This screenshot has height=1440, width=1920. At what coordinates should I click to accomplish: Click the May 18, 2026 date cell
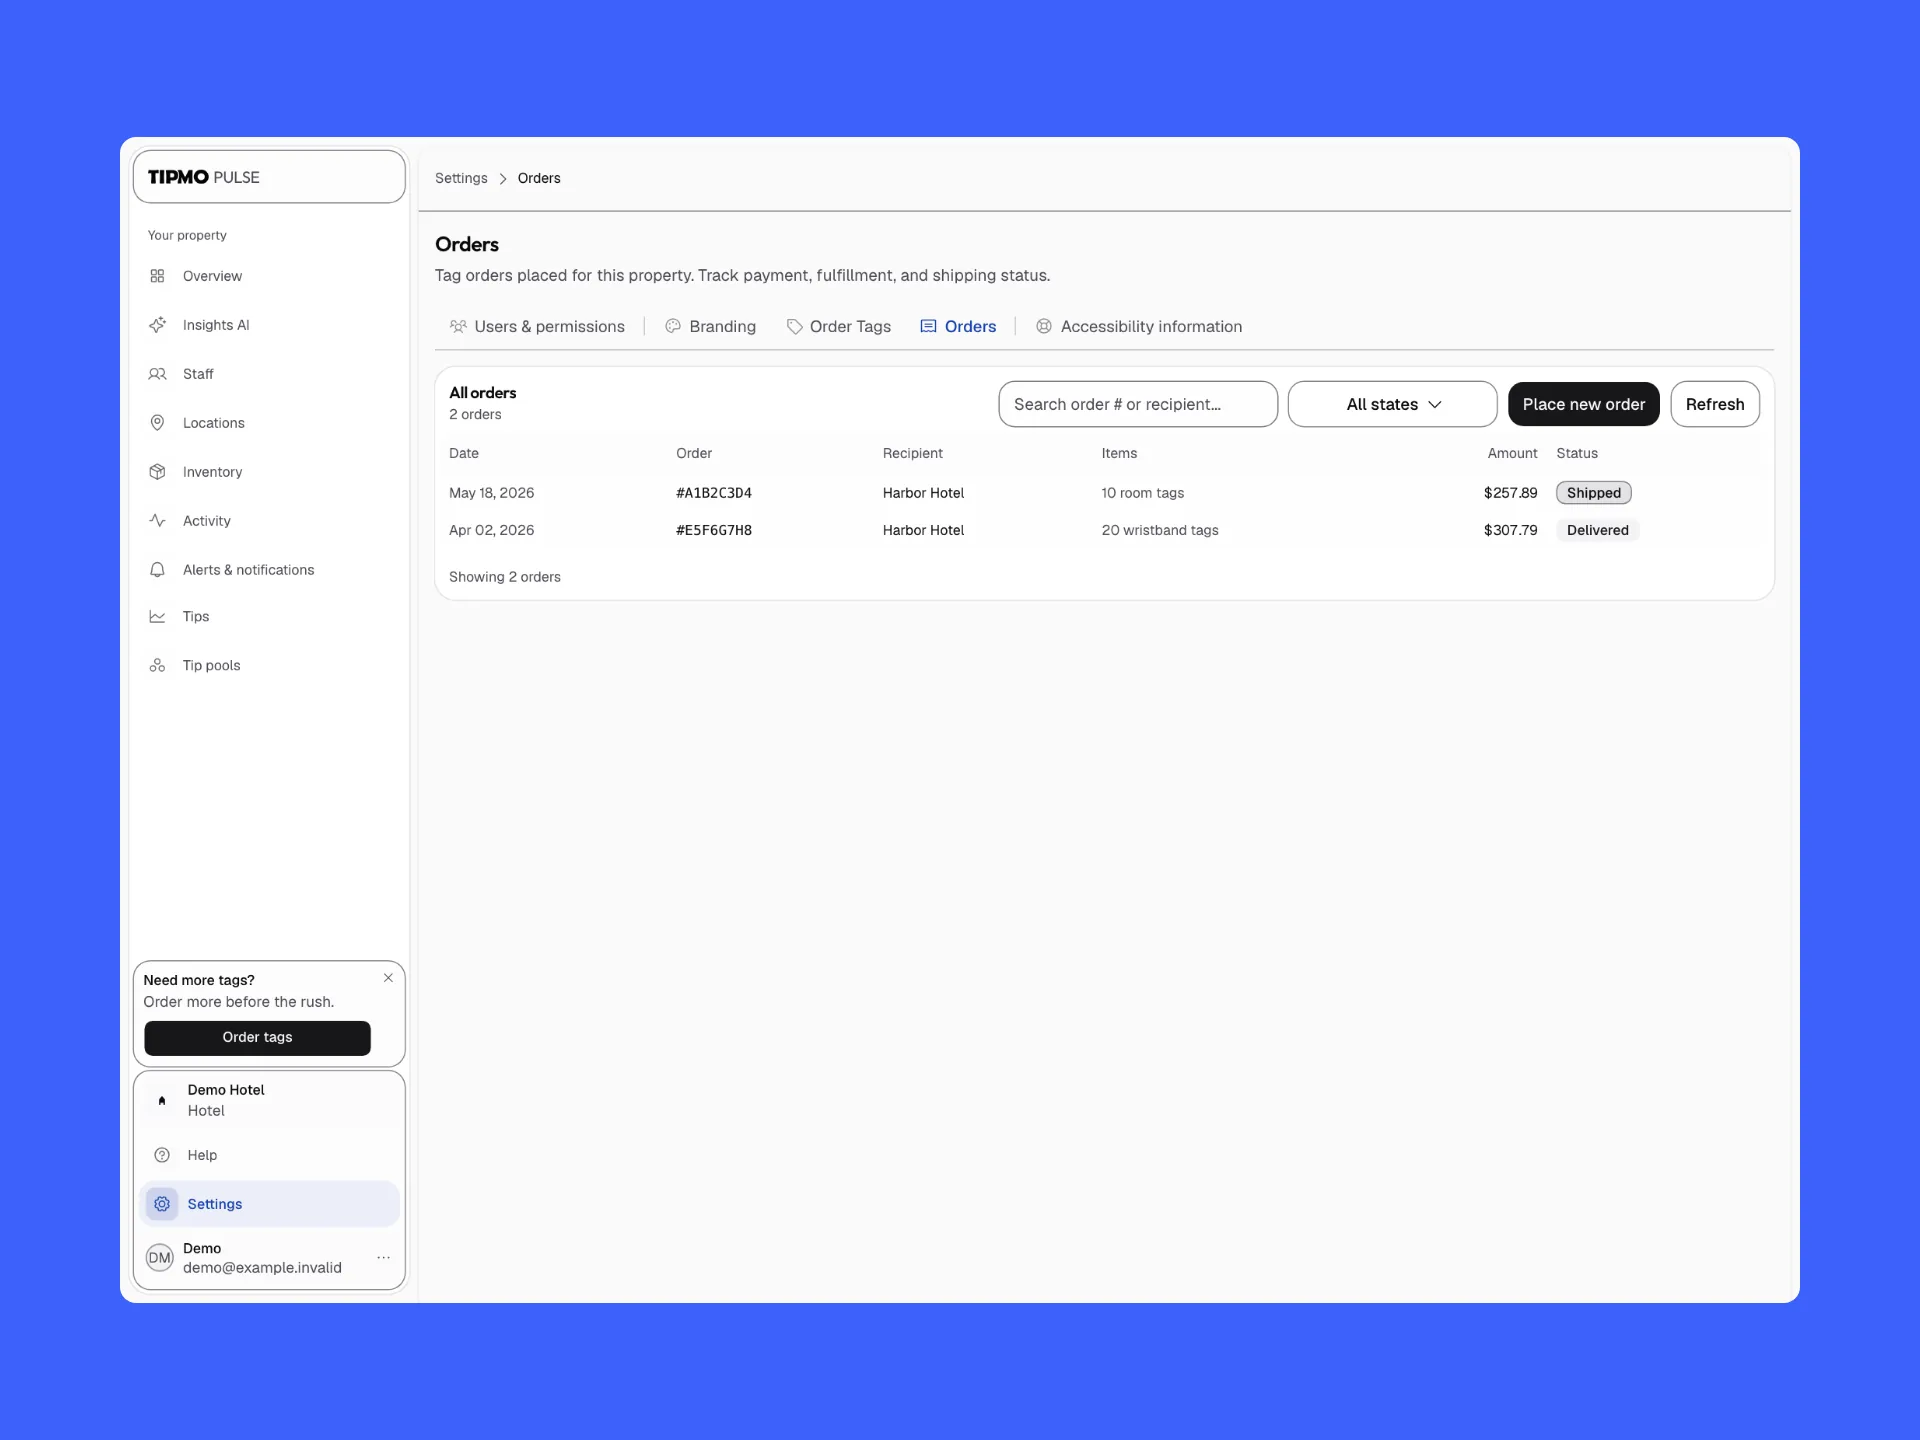[x=491, y=493]
